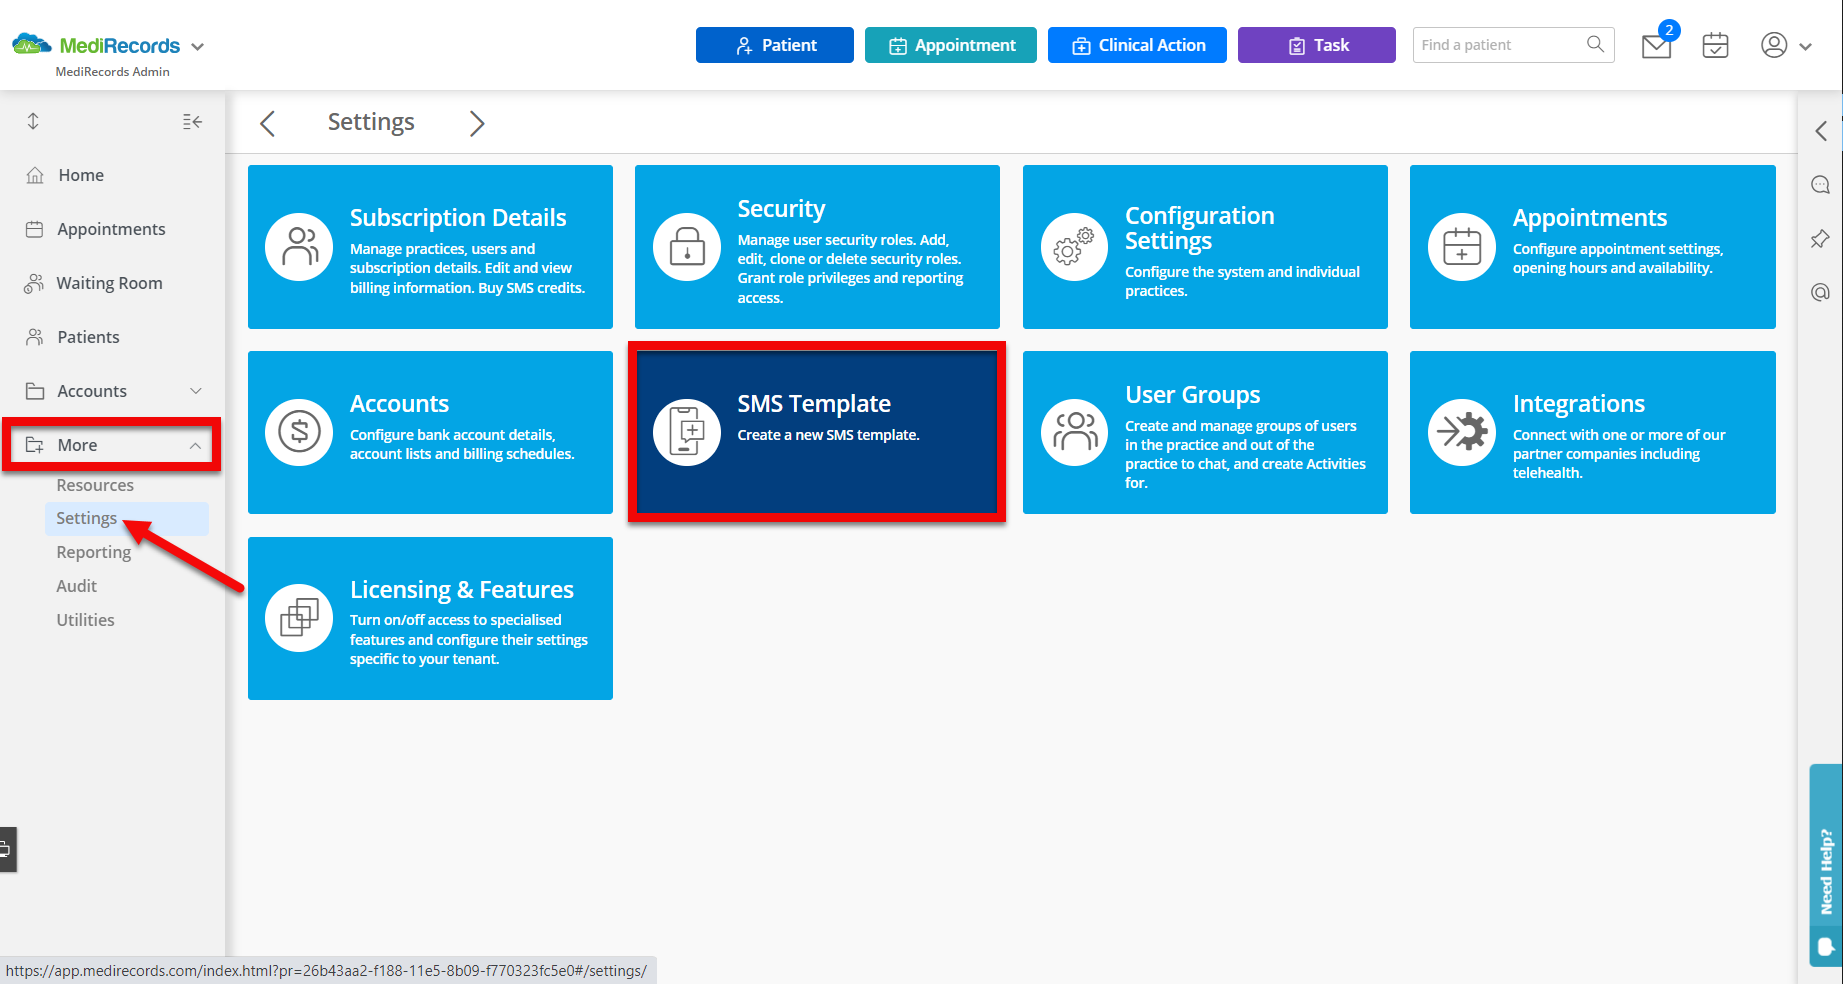
Task: Click the pin icon in right sidebar
Action: [x=1820, y=238]
